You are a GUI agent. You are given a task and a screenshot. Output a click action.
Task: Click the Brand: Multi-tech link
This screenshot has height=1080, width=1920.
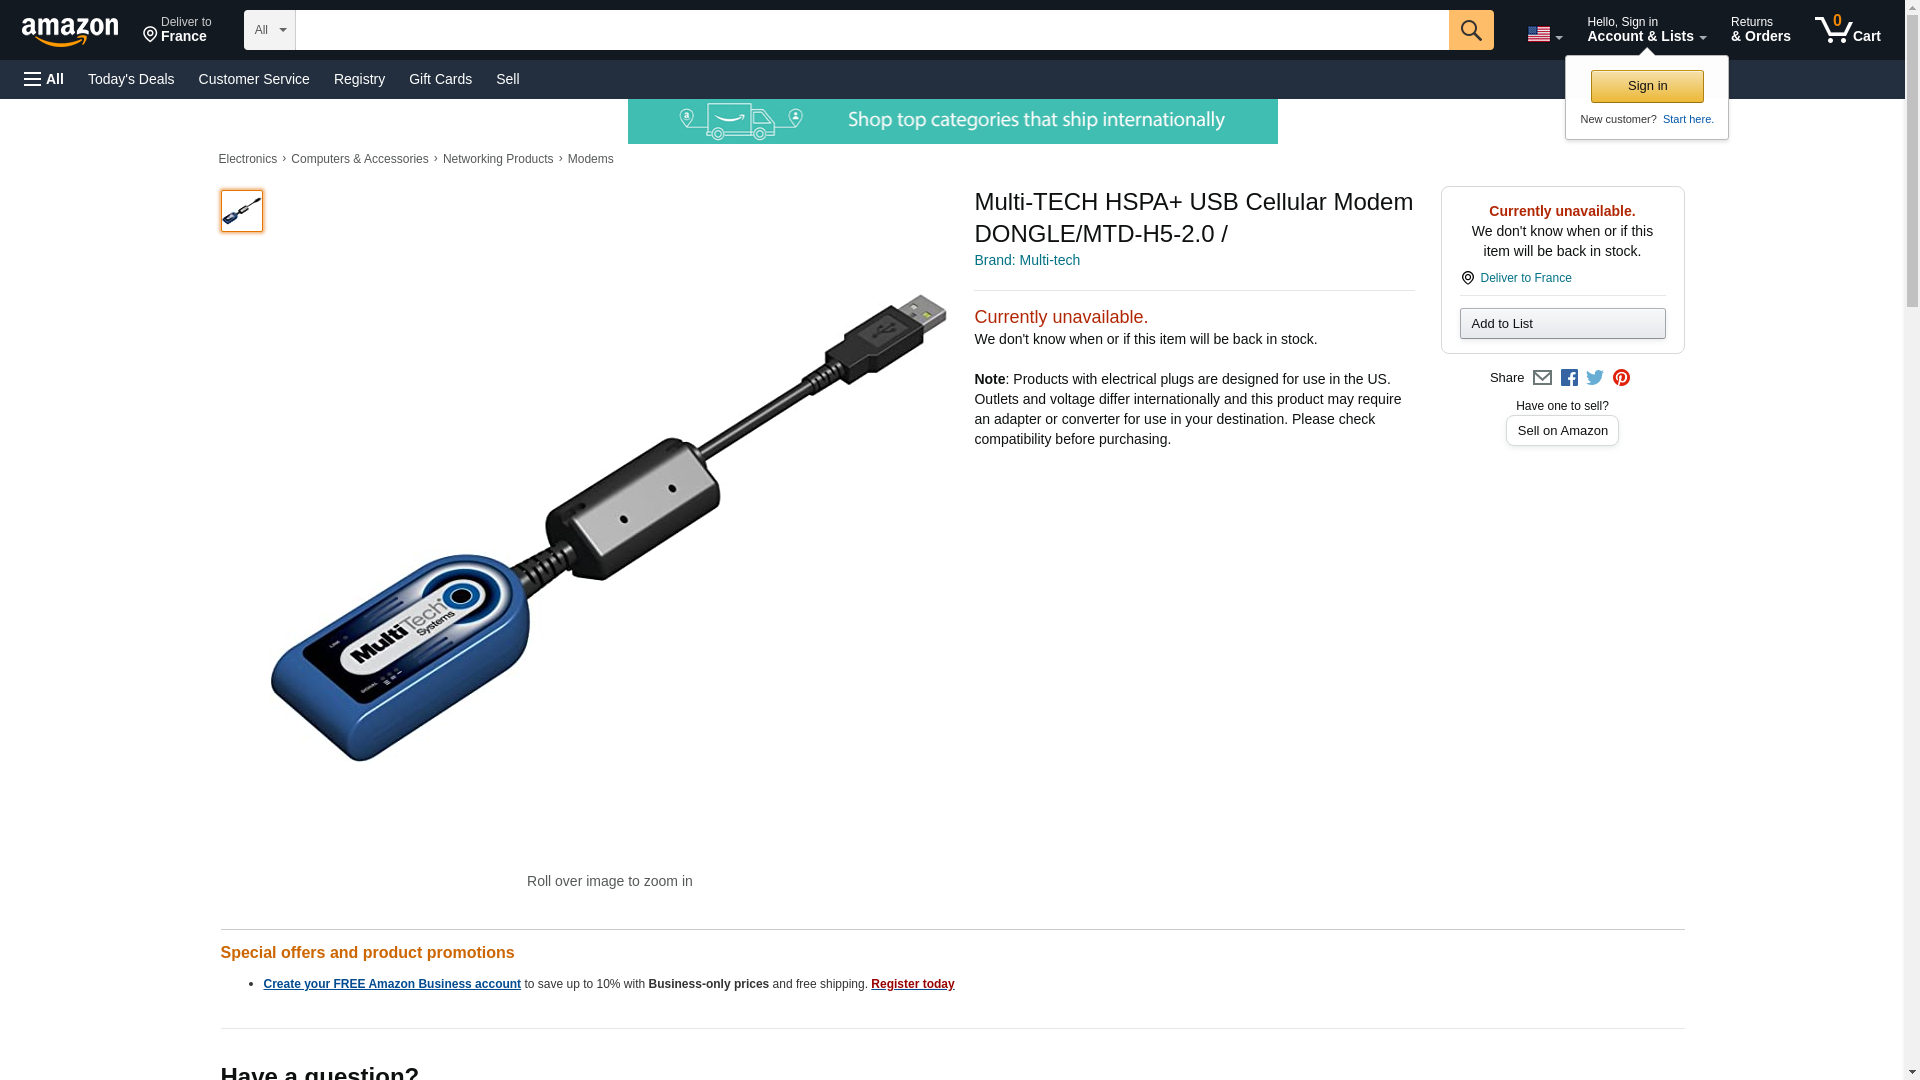(1027, 260)
